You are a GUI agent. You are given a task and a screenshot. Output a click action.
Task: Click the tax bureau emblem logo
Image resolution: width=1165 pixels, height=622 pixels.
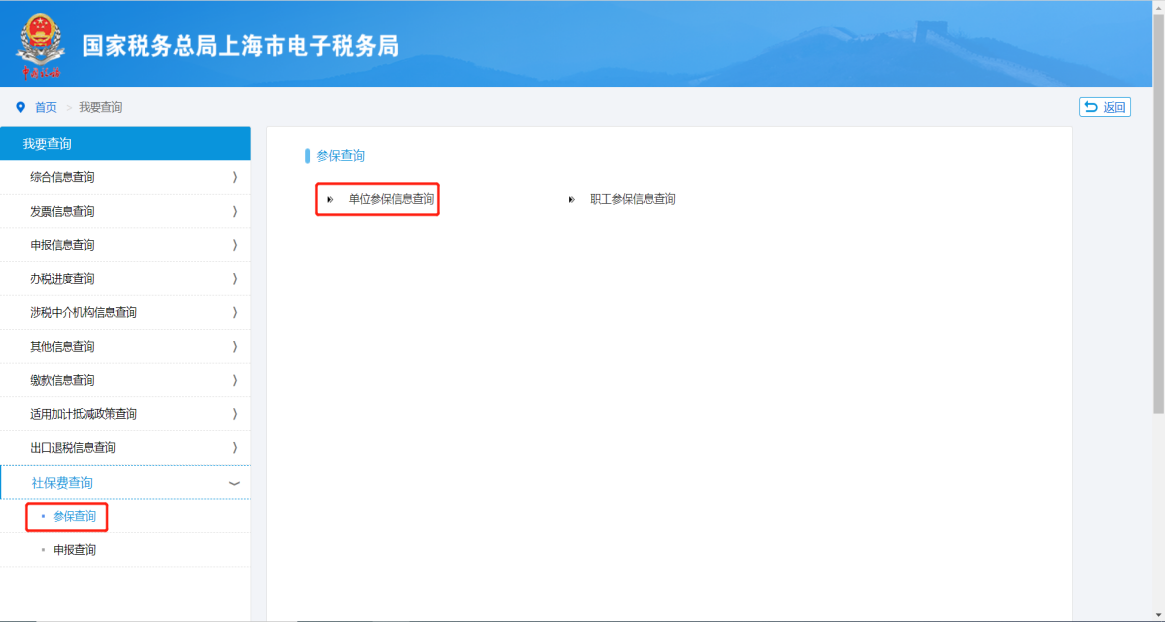click(40, 45)
